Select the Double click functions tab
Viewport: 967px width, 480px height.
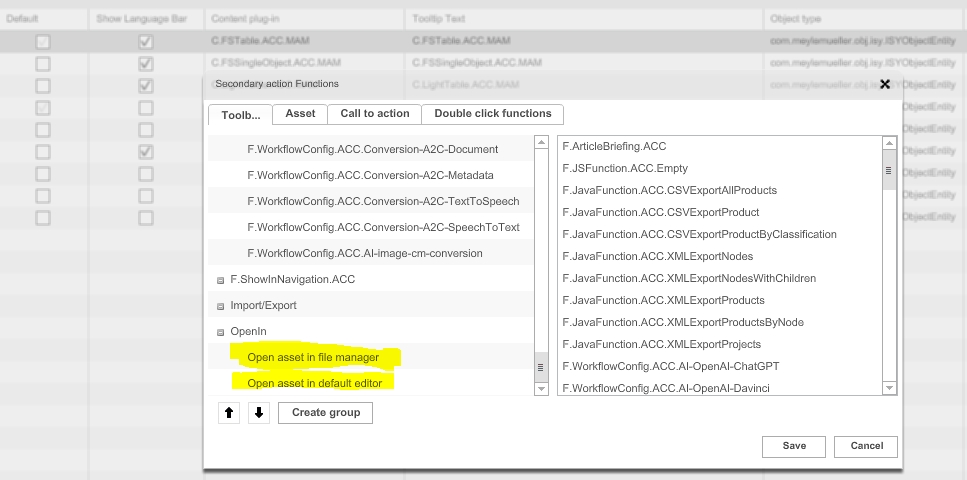click(492, 114)
